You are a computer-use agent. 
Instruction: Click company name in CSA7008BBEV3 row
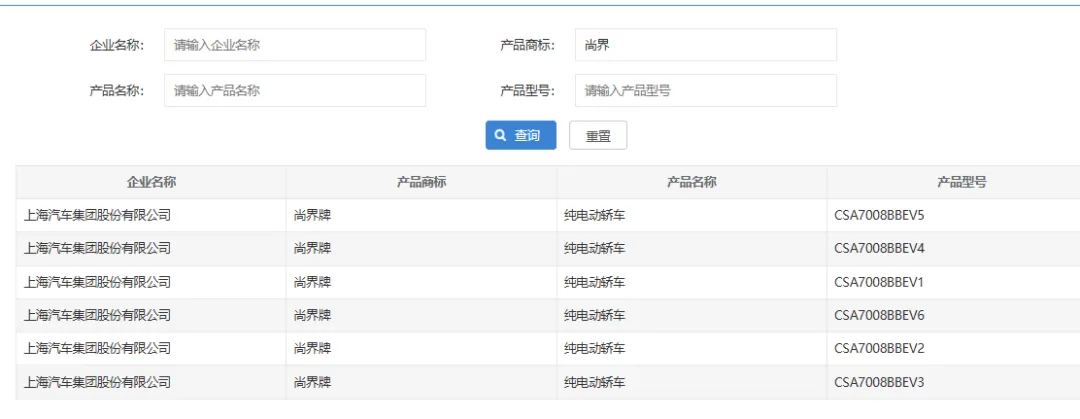[97, 382]
